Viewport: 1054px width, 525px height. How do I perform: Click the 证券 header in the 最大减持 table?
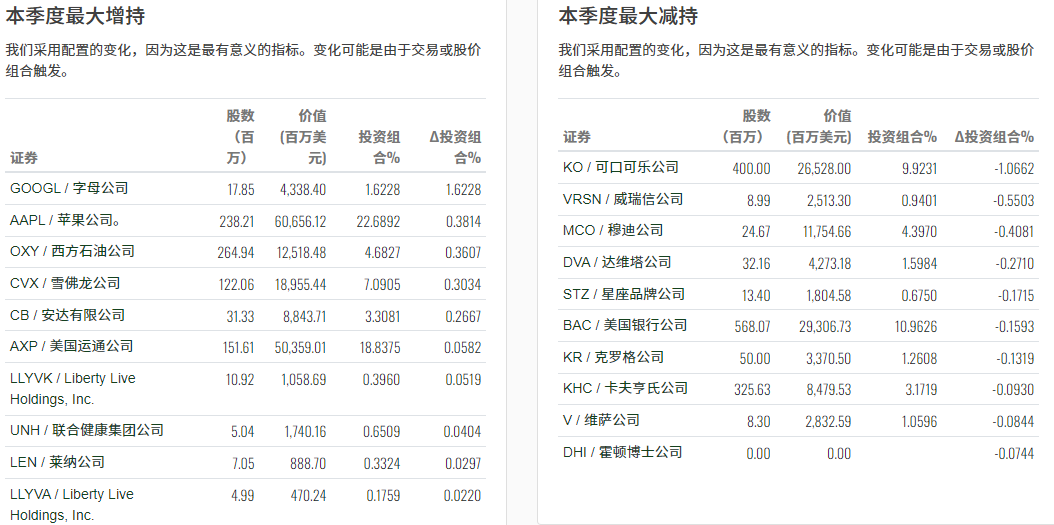coord(577,137)
